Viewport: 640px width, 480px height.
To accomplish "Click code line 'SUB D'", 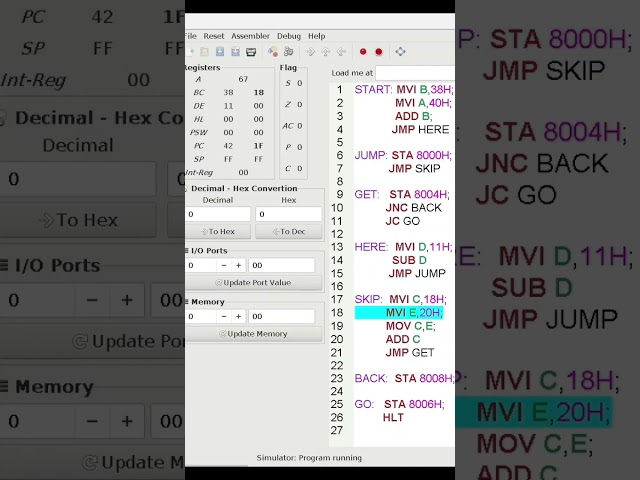I will point(409,260).
